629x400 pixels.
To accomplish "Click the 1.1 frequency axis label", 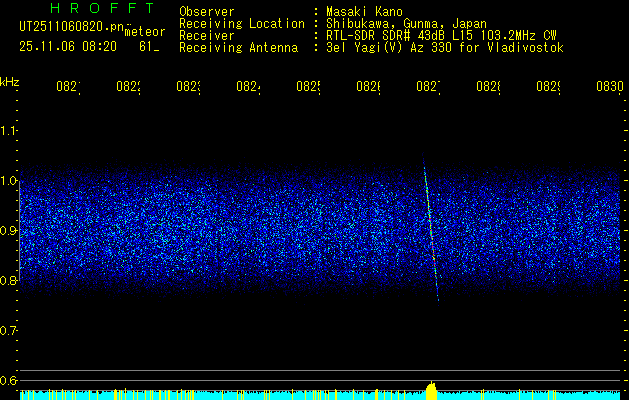I will pyautogui.click(x=8, y=130).
